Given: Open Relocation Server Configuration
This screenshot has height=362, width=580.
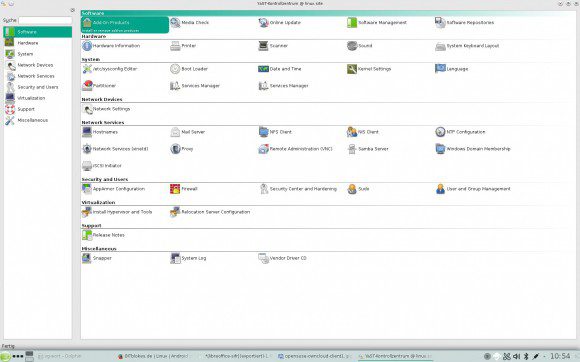Looking at the screenshot, I should (x=210, y=212).
